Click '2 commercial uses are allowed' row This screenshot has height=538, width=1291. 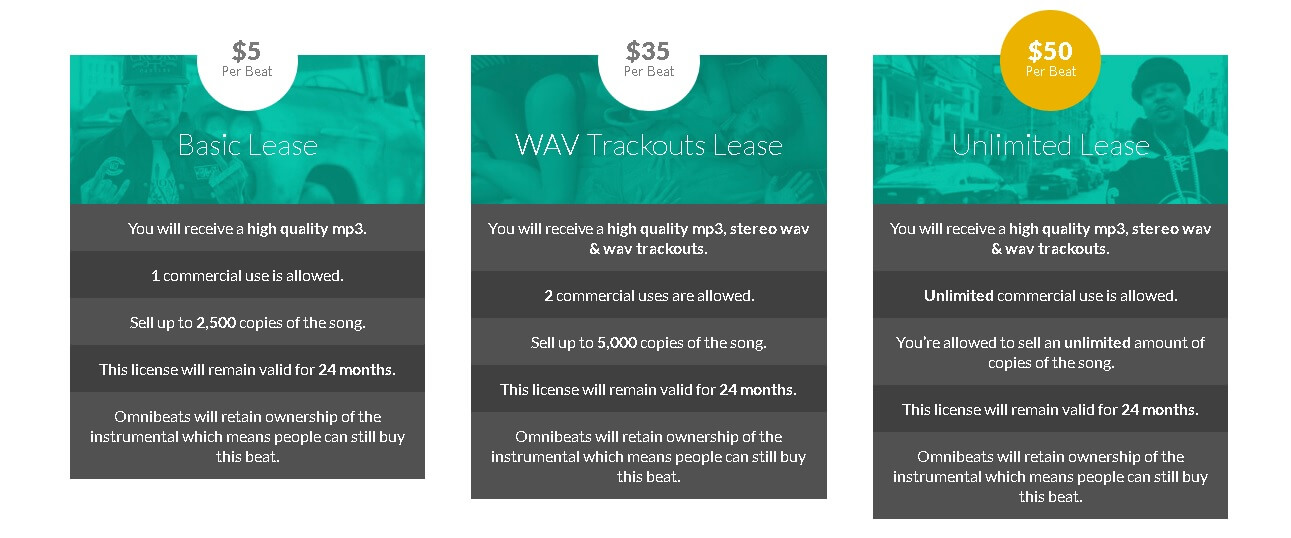(649, 295)
